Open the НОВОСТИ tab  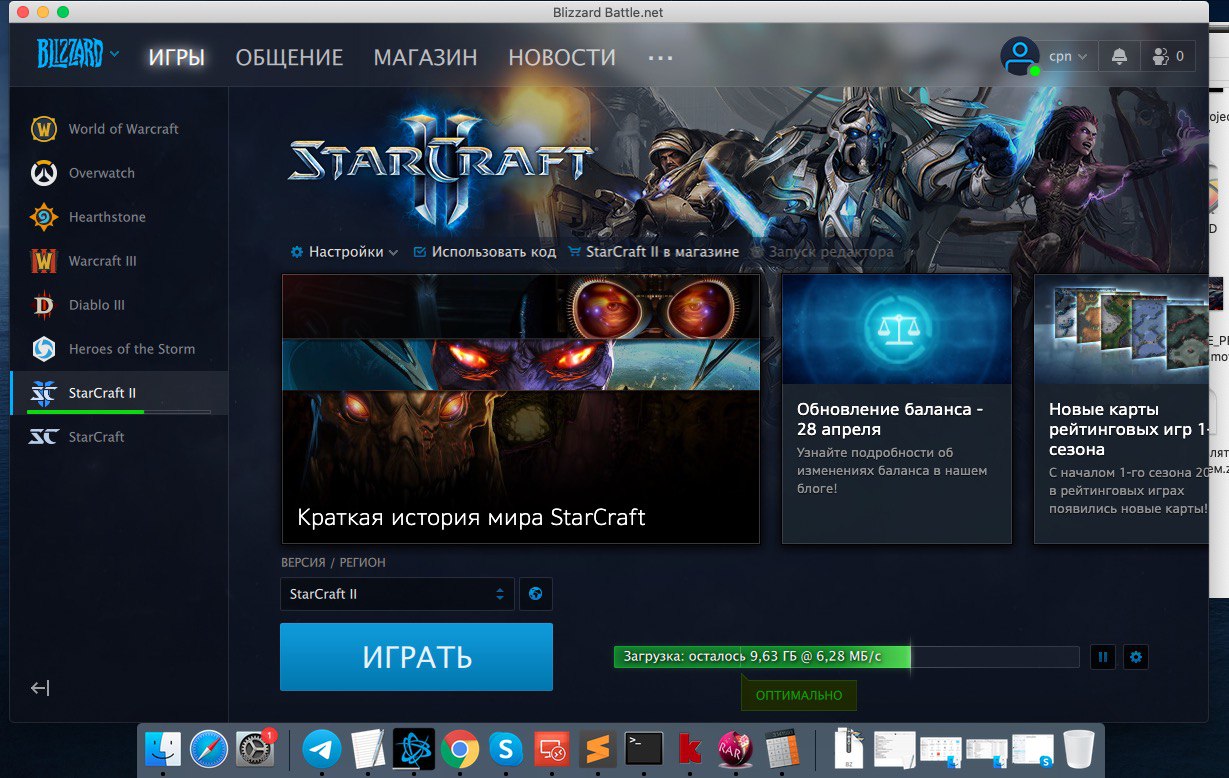point(562,57)
